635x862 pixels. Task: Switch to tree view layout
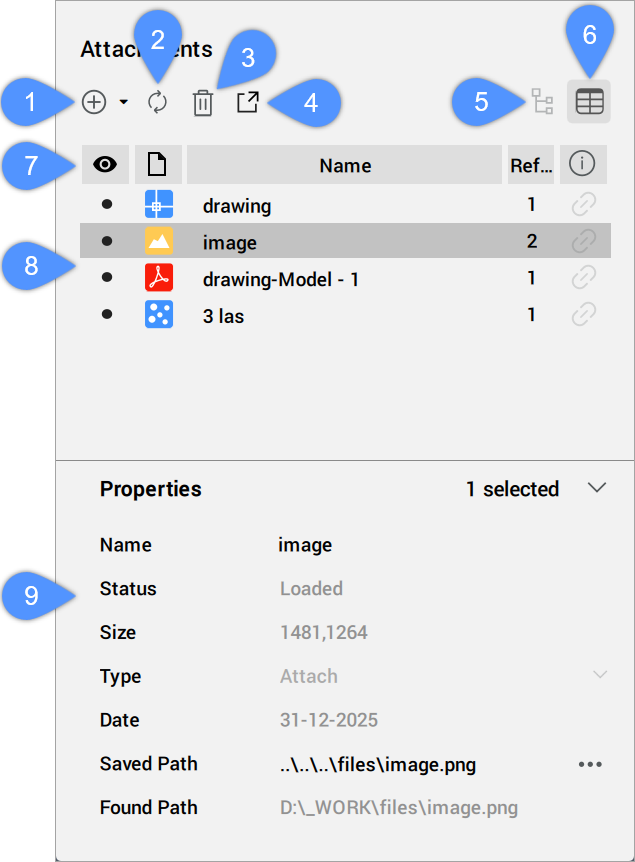[542, 102]
